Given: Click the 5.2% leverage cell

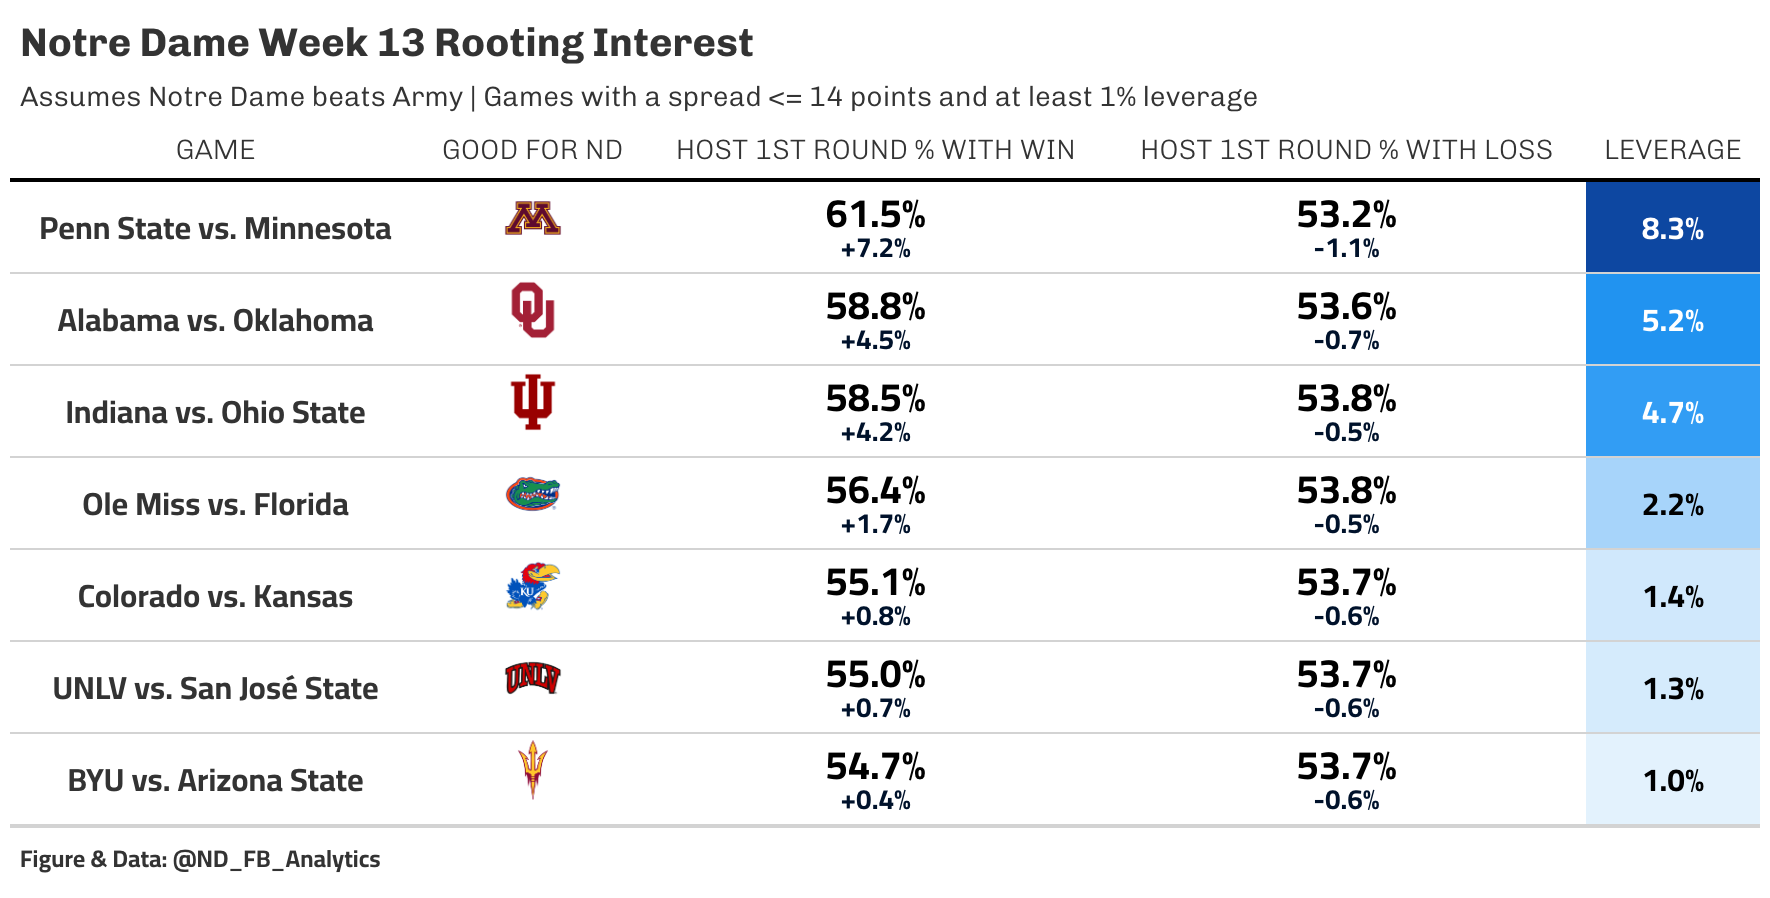Looking at the screenshot, I should 1673,319.
